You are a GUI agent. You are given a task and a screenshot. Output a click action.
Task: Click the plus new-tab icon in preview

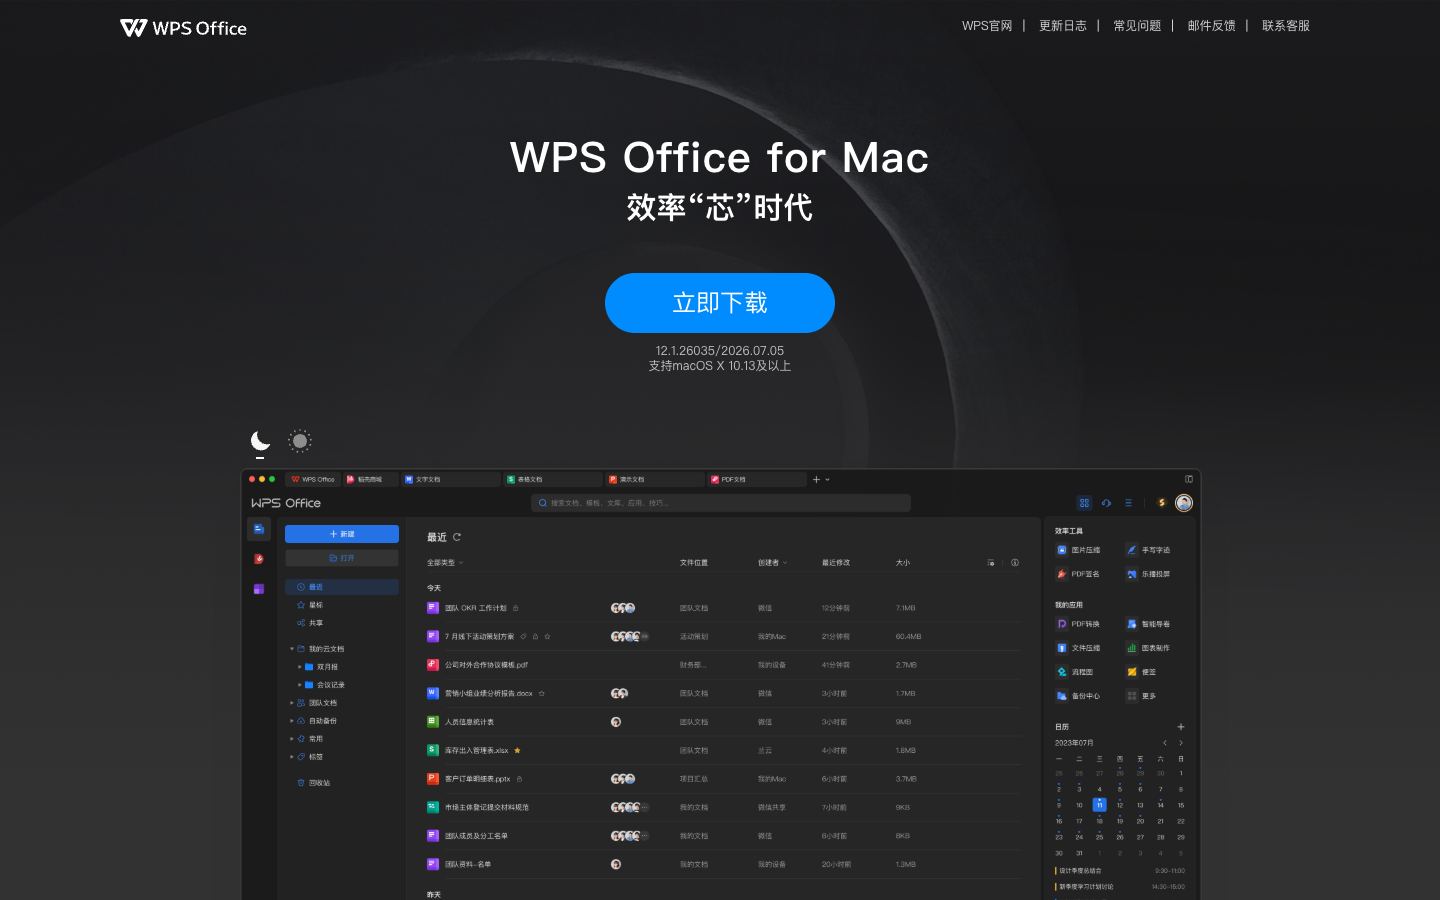(816, 480)
